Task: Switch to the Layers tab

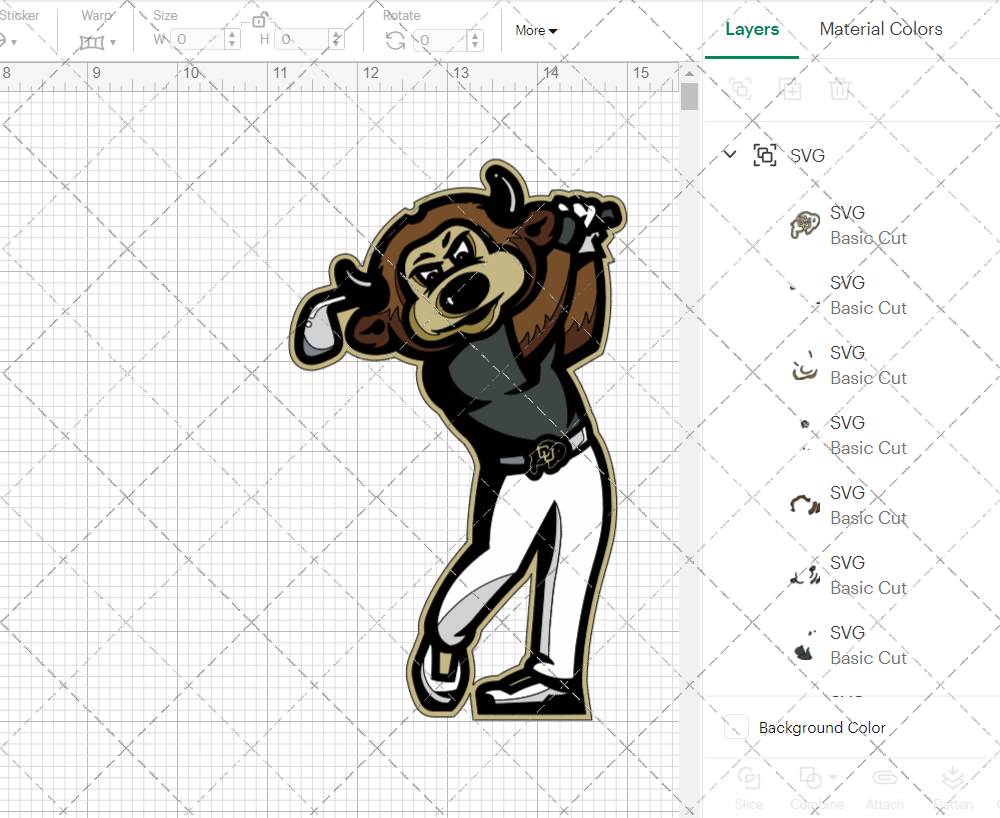Action: [752, 29]
